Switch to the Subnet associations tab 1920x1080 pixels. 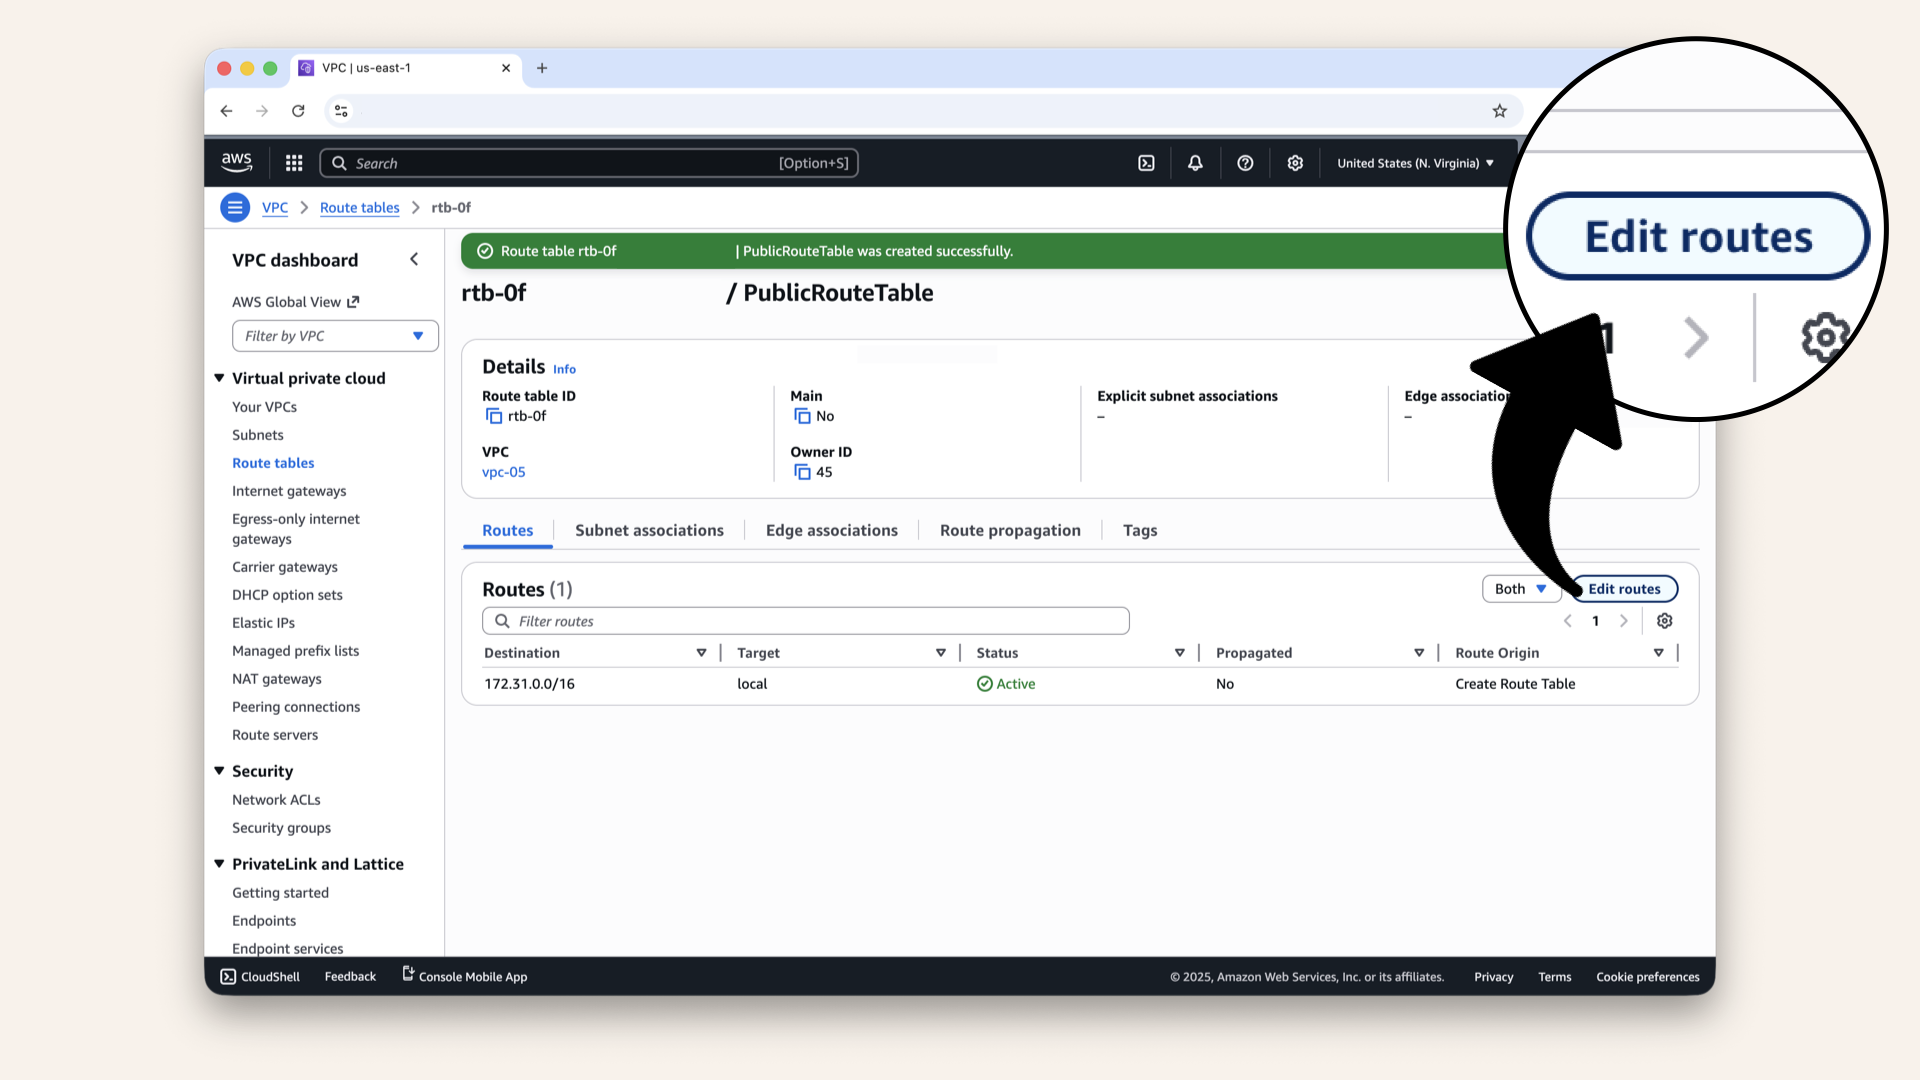[x=649, y=530]
